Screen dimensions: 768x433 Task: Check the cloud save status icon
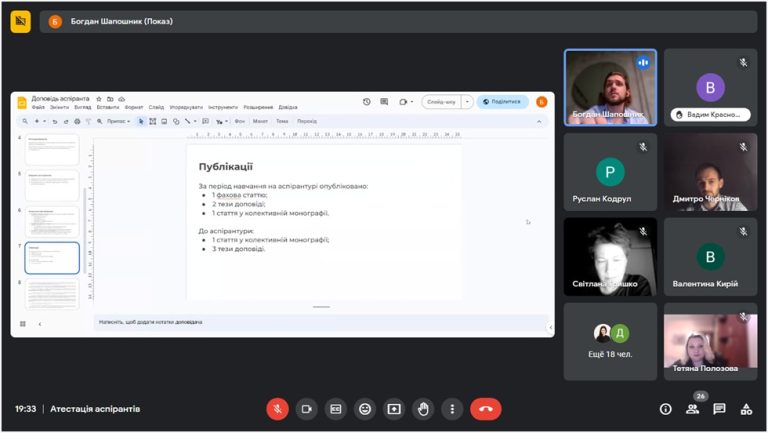(121, 99)
